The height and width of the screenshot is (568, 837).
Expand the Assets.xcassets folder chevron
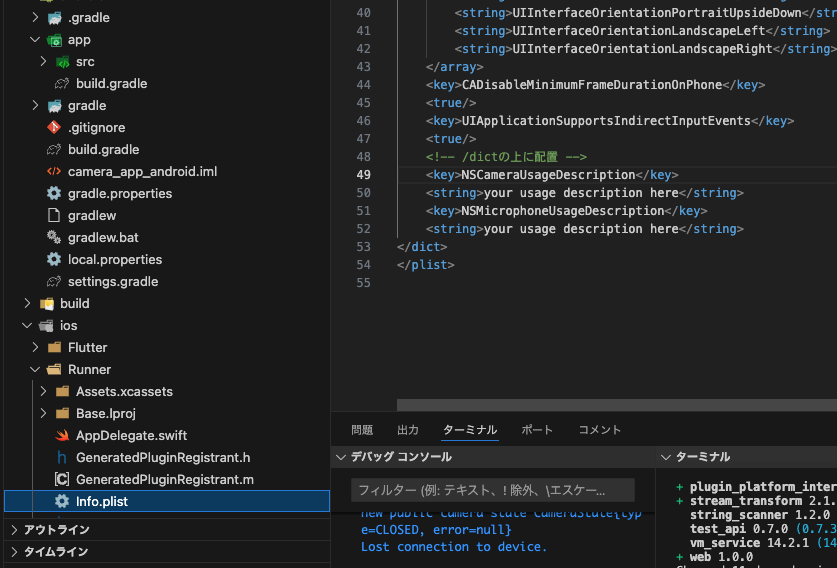pyautogui.click(x=43, y=391)
